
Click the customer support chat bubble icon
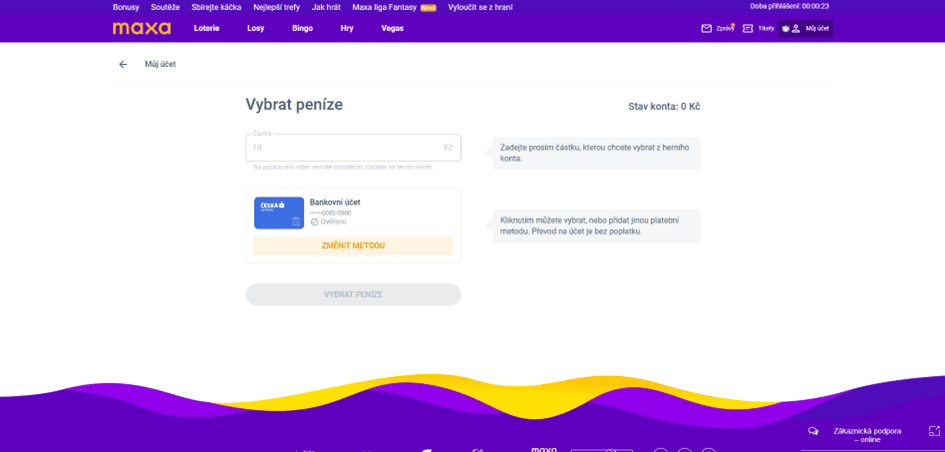point(813,431)
